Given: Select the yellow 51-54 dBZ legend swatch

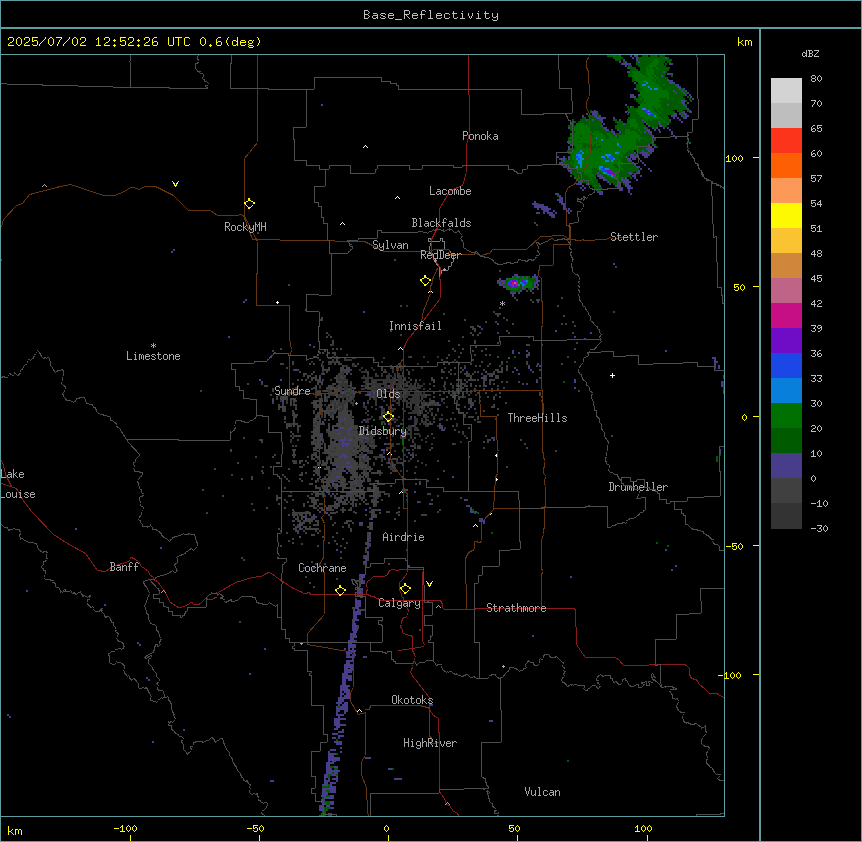Looking at the screenshot, I should [786, 215].
